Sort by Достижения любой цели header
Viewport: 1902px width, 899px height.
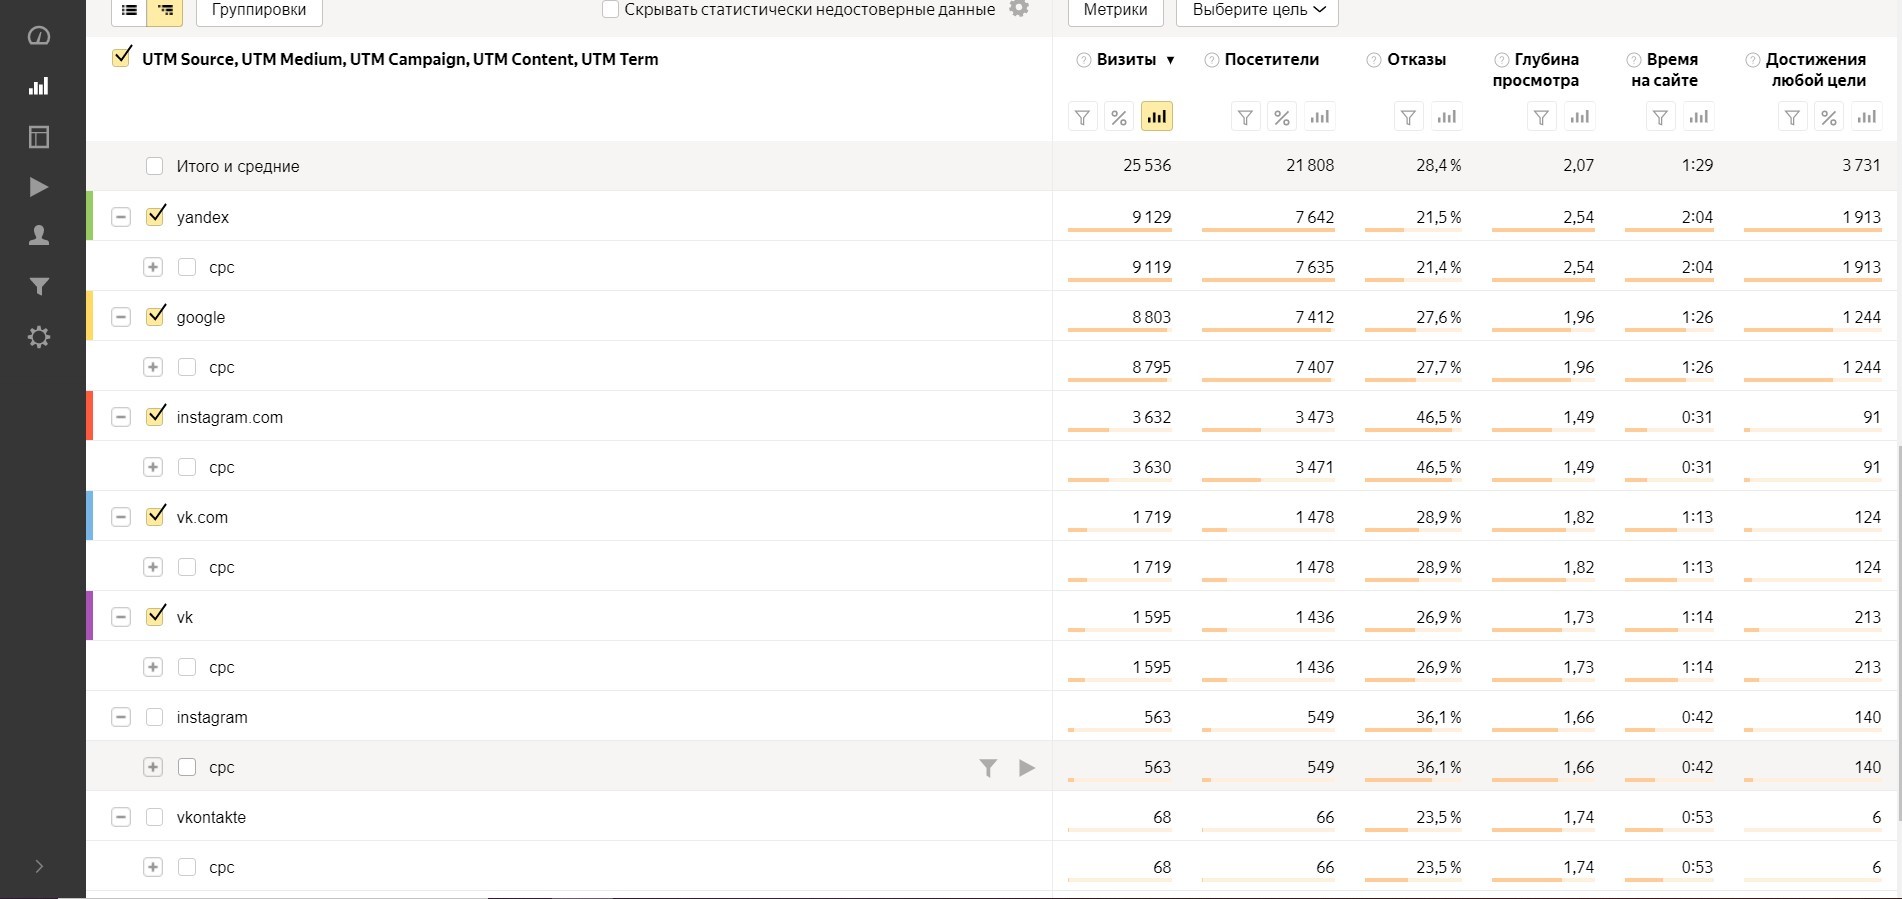(1816, 70)
